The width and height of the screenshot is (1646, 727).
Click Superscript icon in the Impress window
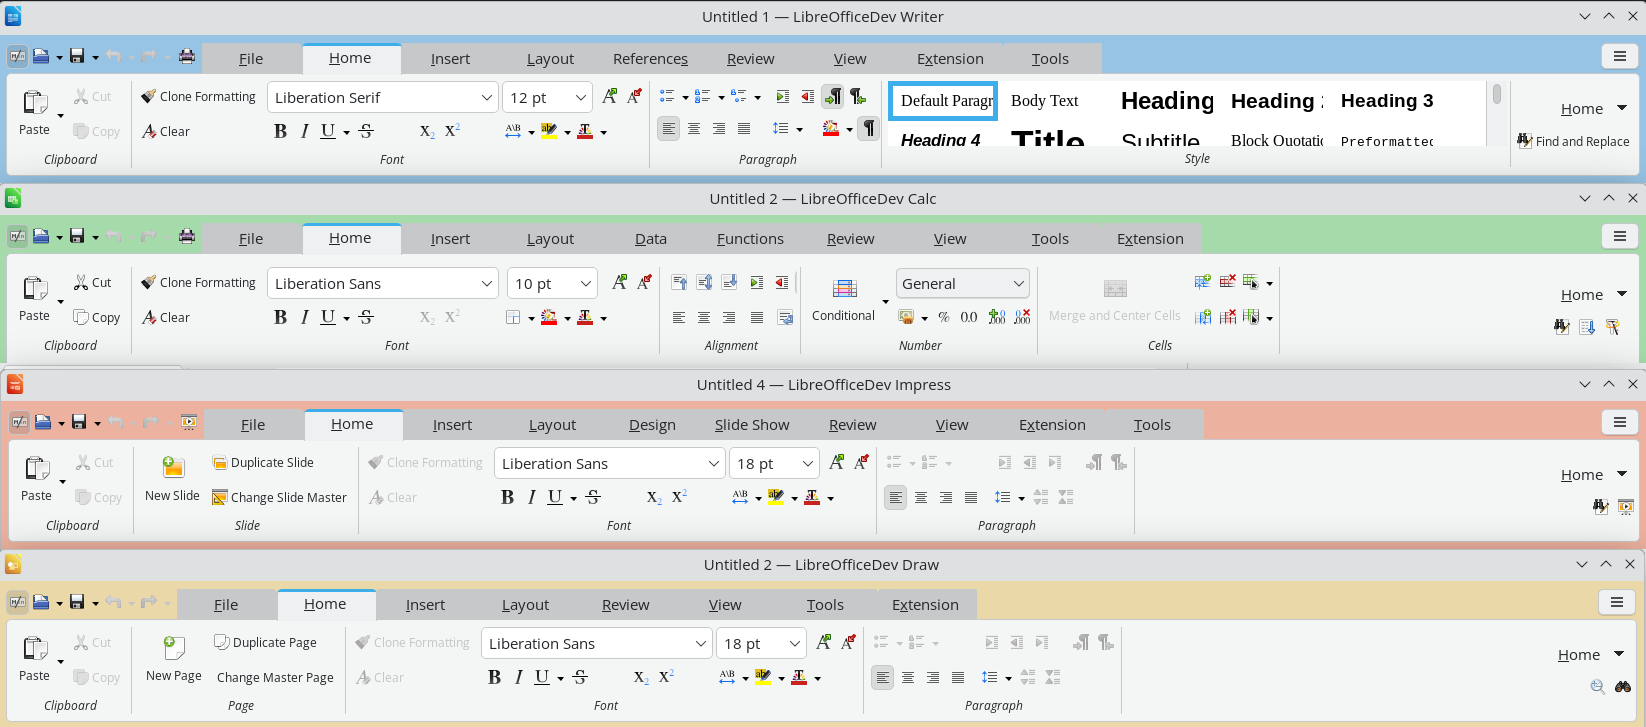[x=679, y=497]
